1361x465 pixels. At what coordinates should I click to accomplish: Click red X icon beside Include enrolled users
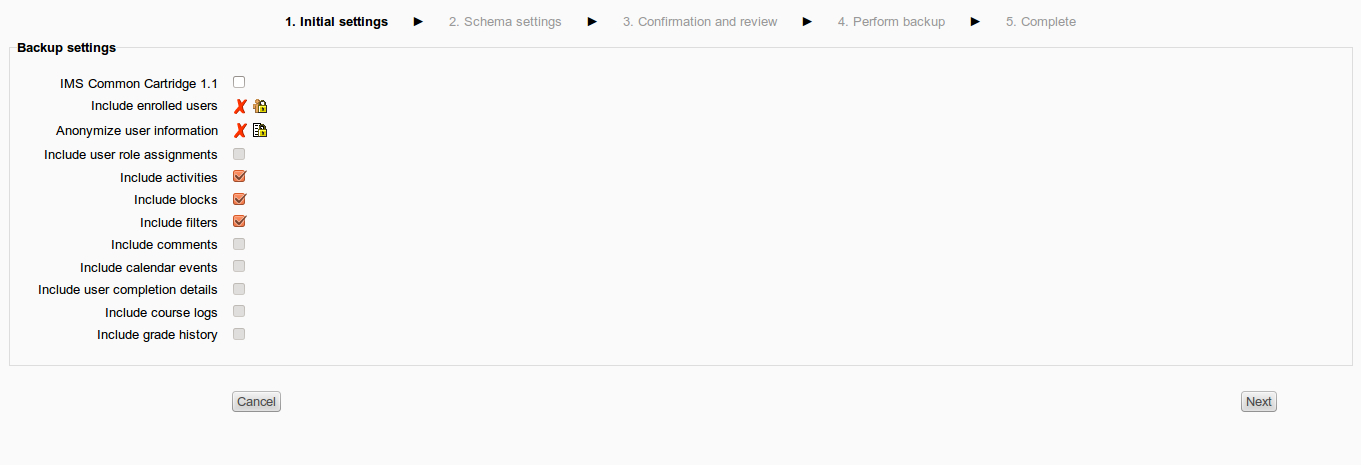(x=240, y=106)
